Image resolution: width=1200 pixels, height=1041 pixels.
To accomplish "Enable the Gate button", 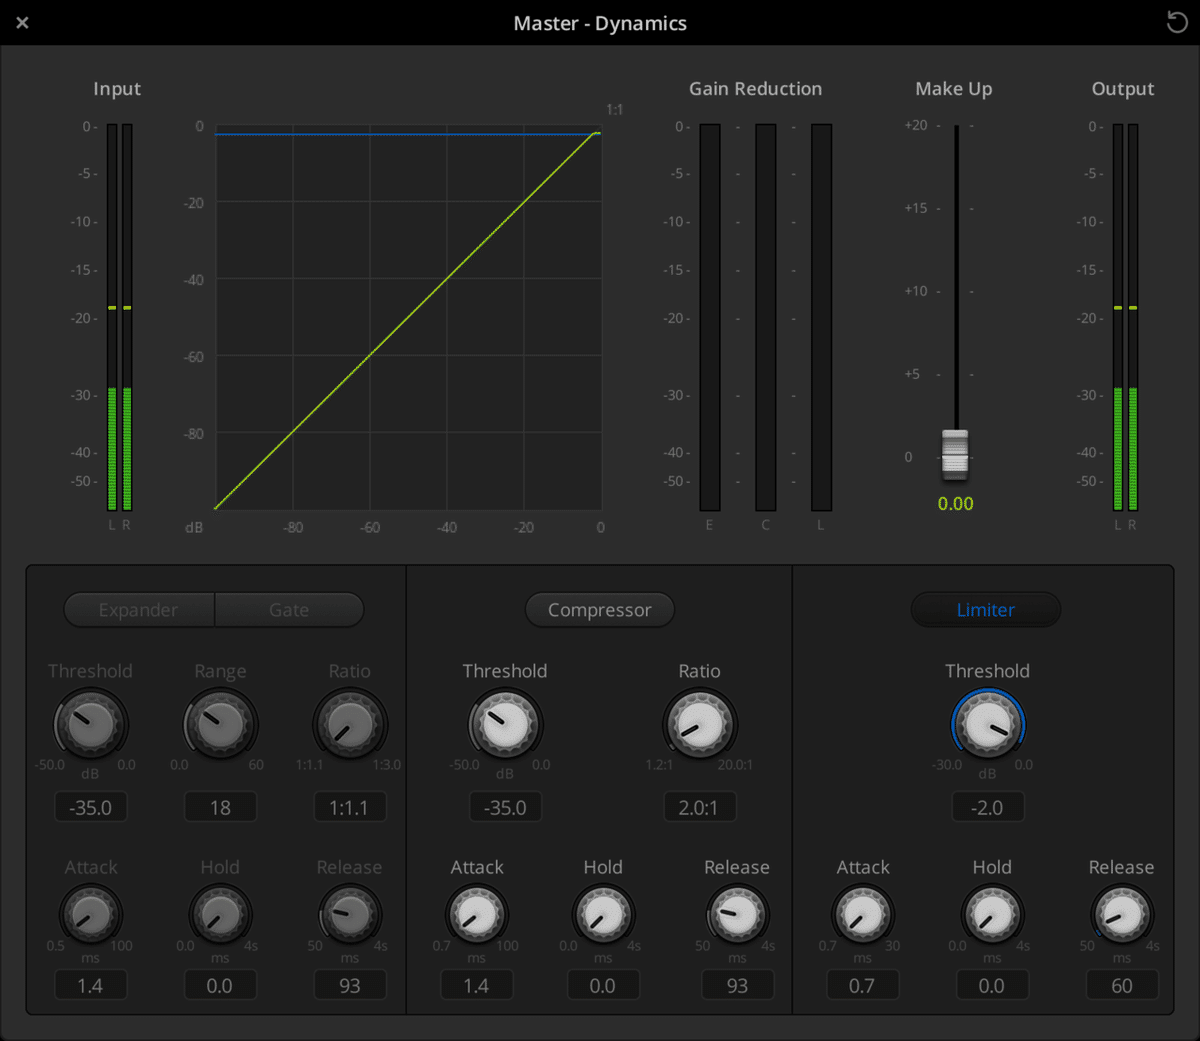I will (x=289, y=610).
